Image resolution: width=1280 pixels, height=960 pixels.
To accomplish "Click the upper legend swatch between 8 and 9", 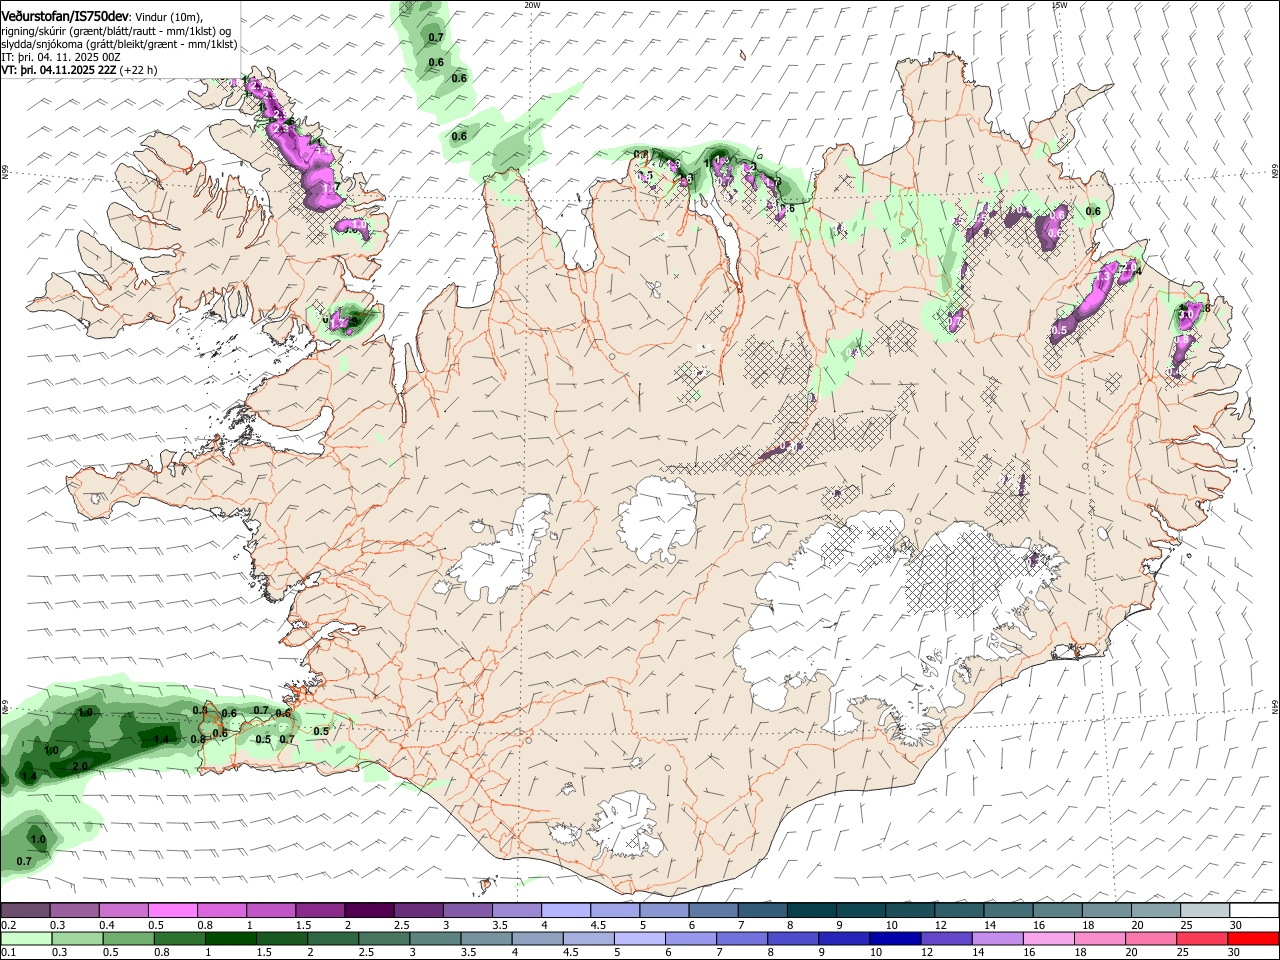I will pyautogui.click(x=810, y=910).
